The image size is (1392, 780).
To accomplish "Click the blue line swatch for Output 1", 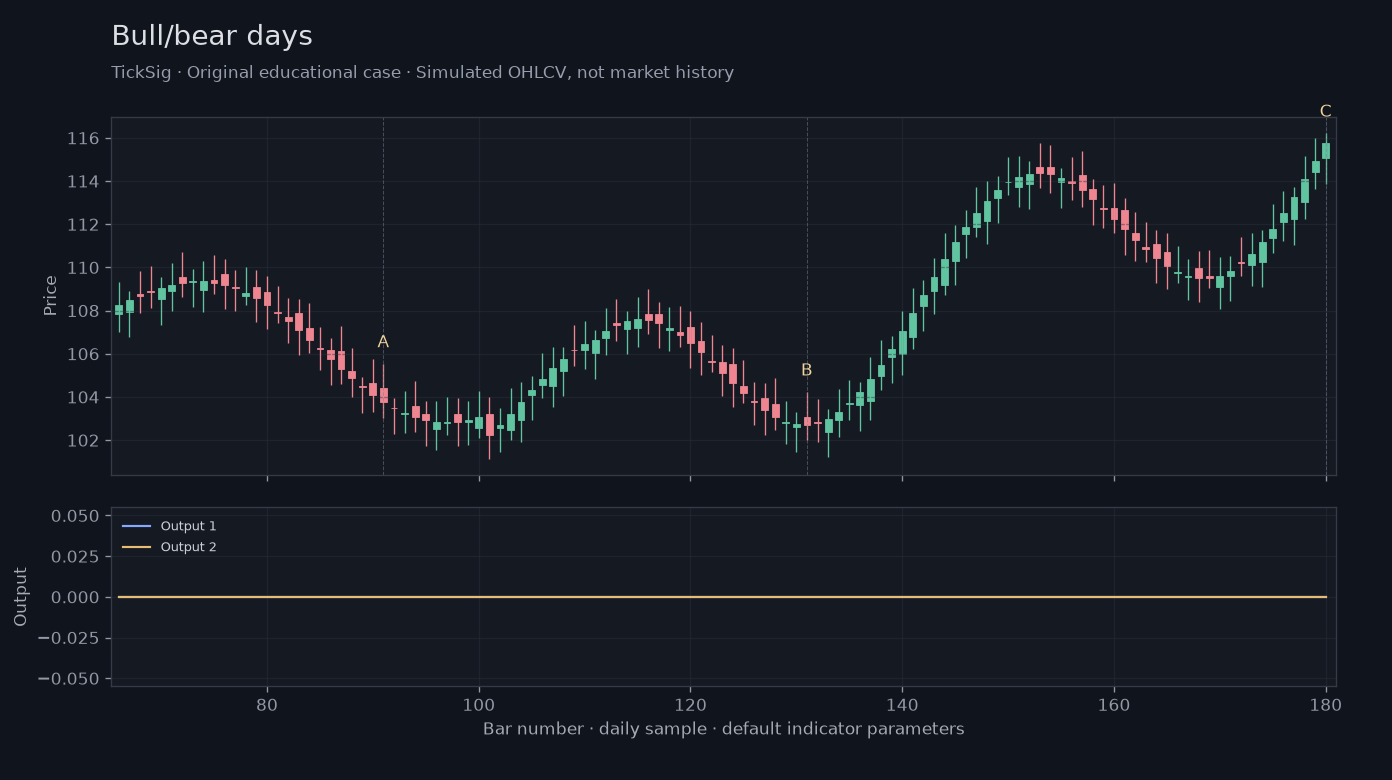I will pos(137,526).
